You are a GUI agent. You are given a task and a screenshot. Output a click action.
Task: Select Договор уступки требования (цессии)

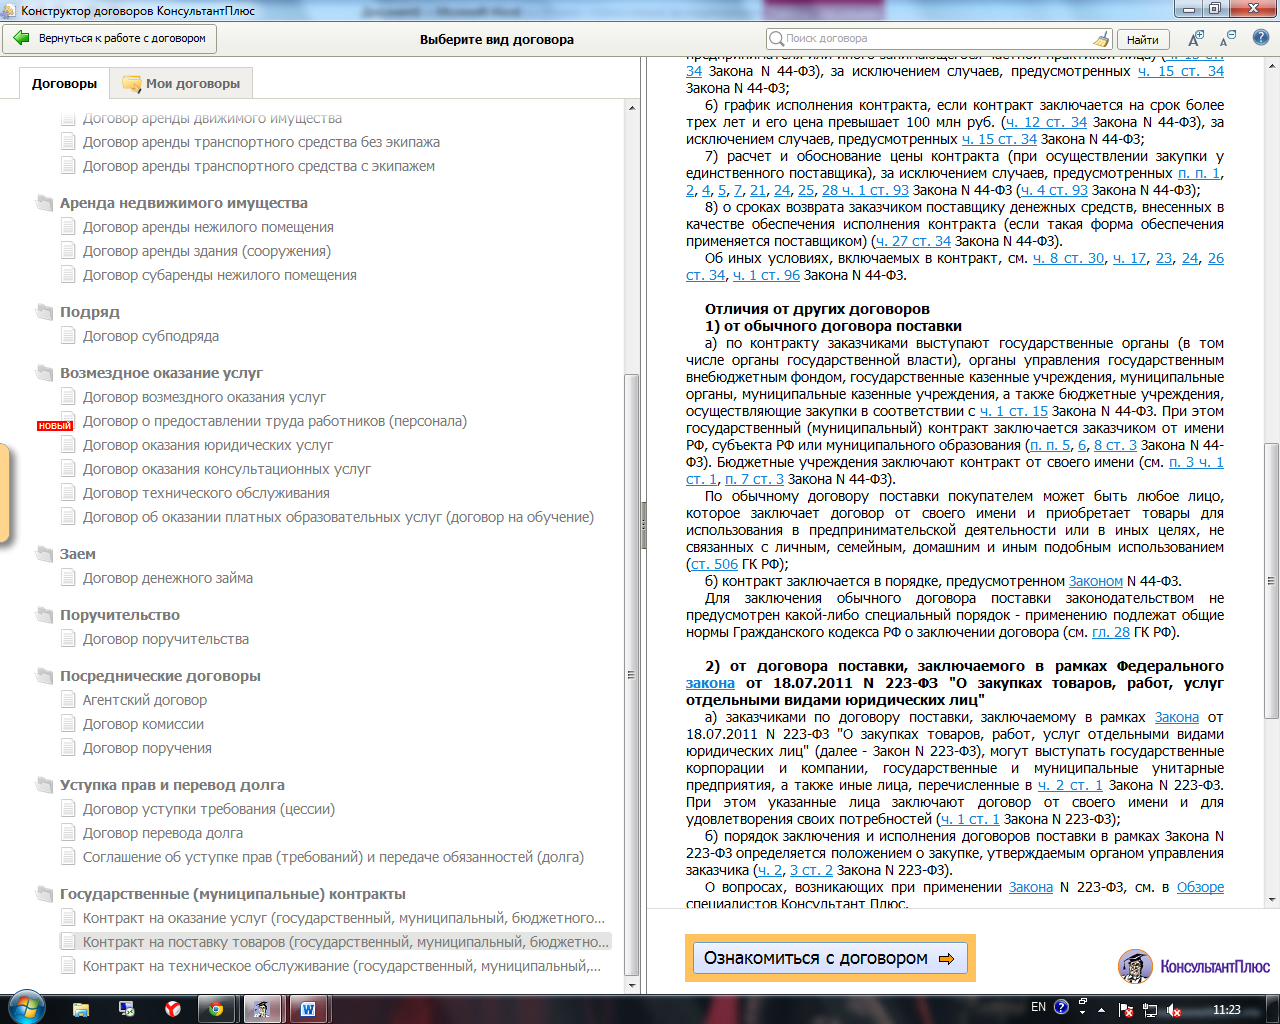click(x=209, y=809)
